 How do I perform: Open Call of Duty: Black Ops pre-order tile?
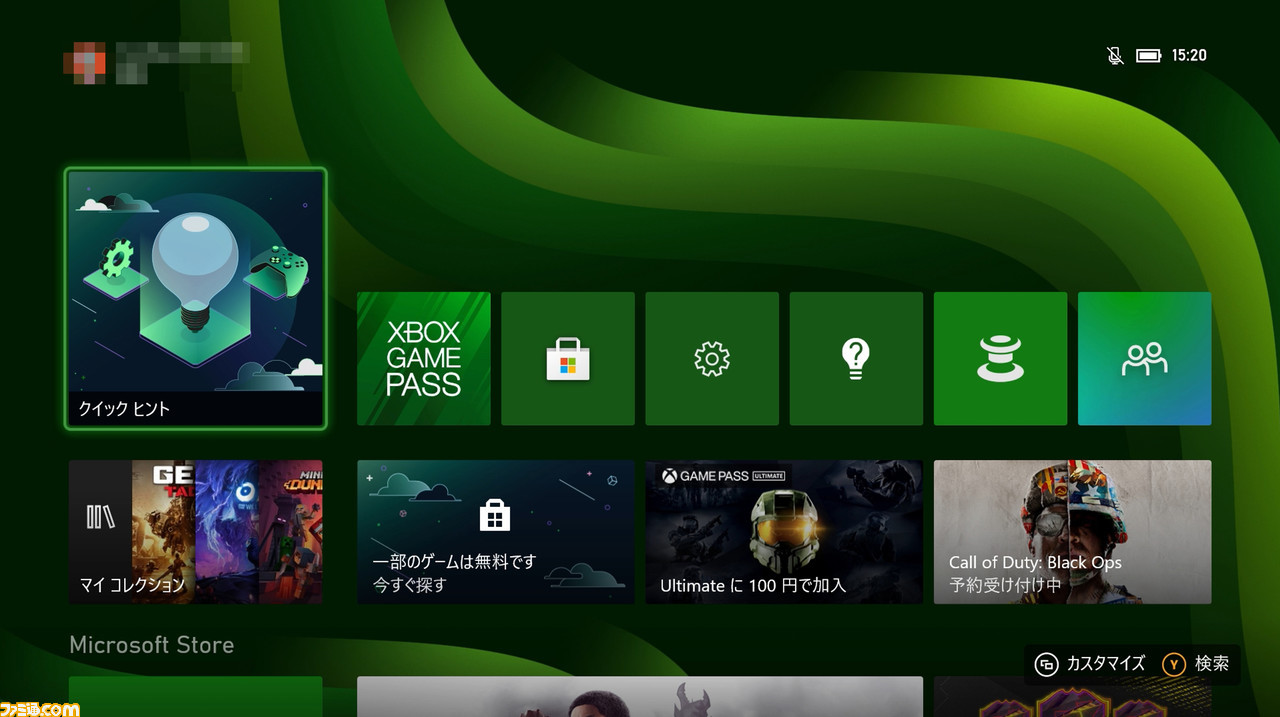(1073, 532)
